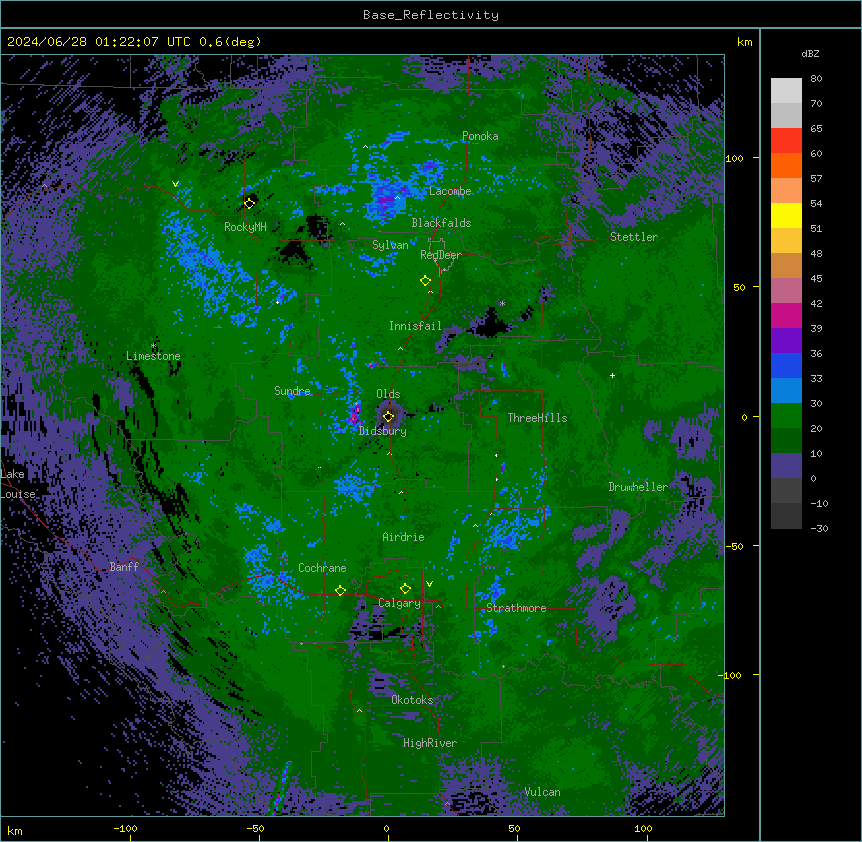
Task: Click the Base_Reflectivity title
Action: (x=431, y=15)
